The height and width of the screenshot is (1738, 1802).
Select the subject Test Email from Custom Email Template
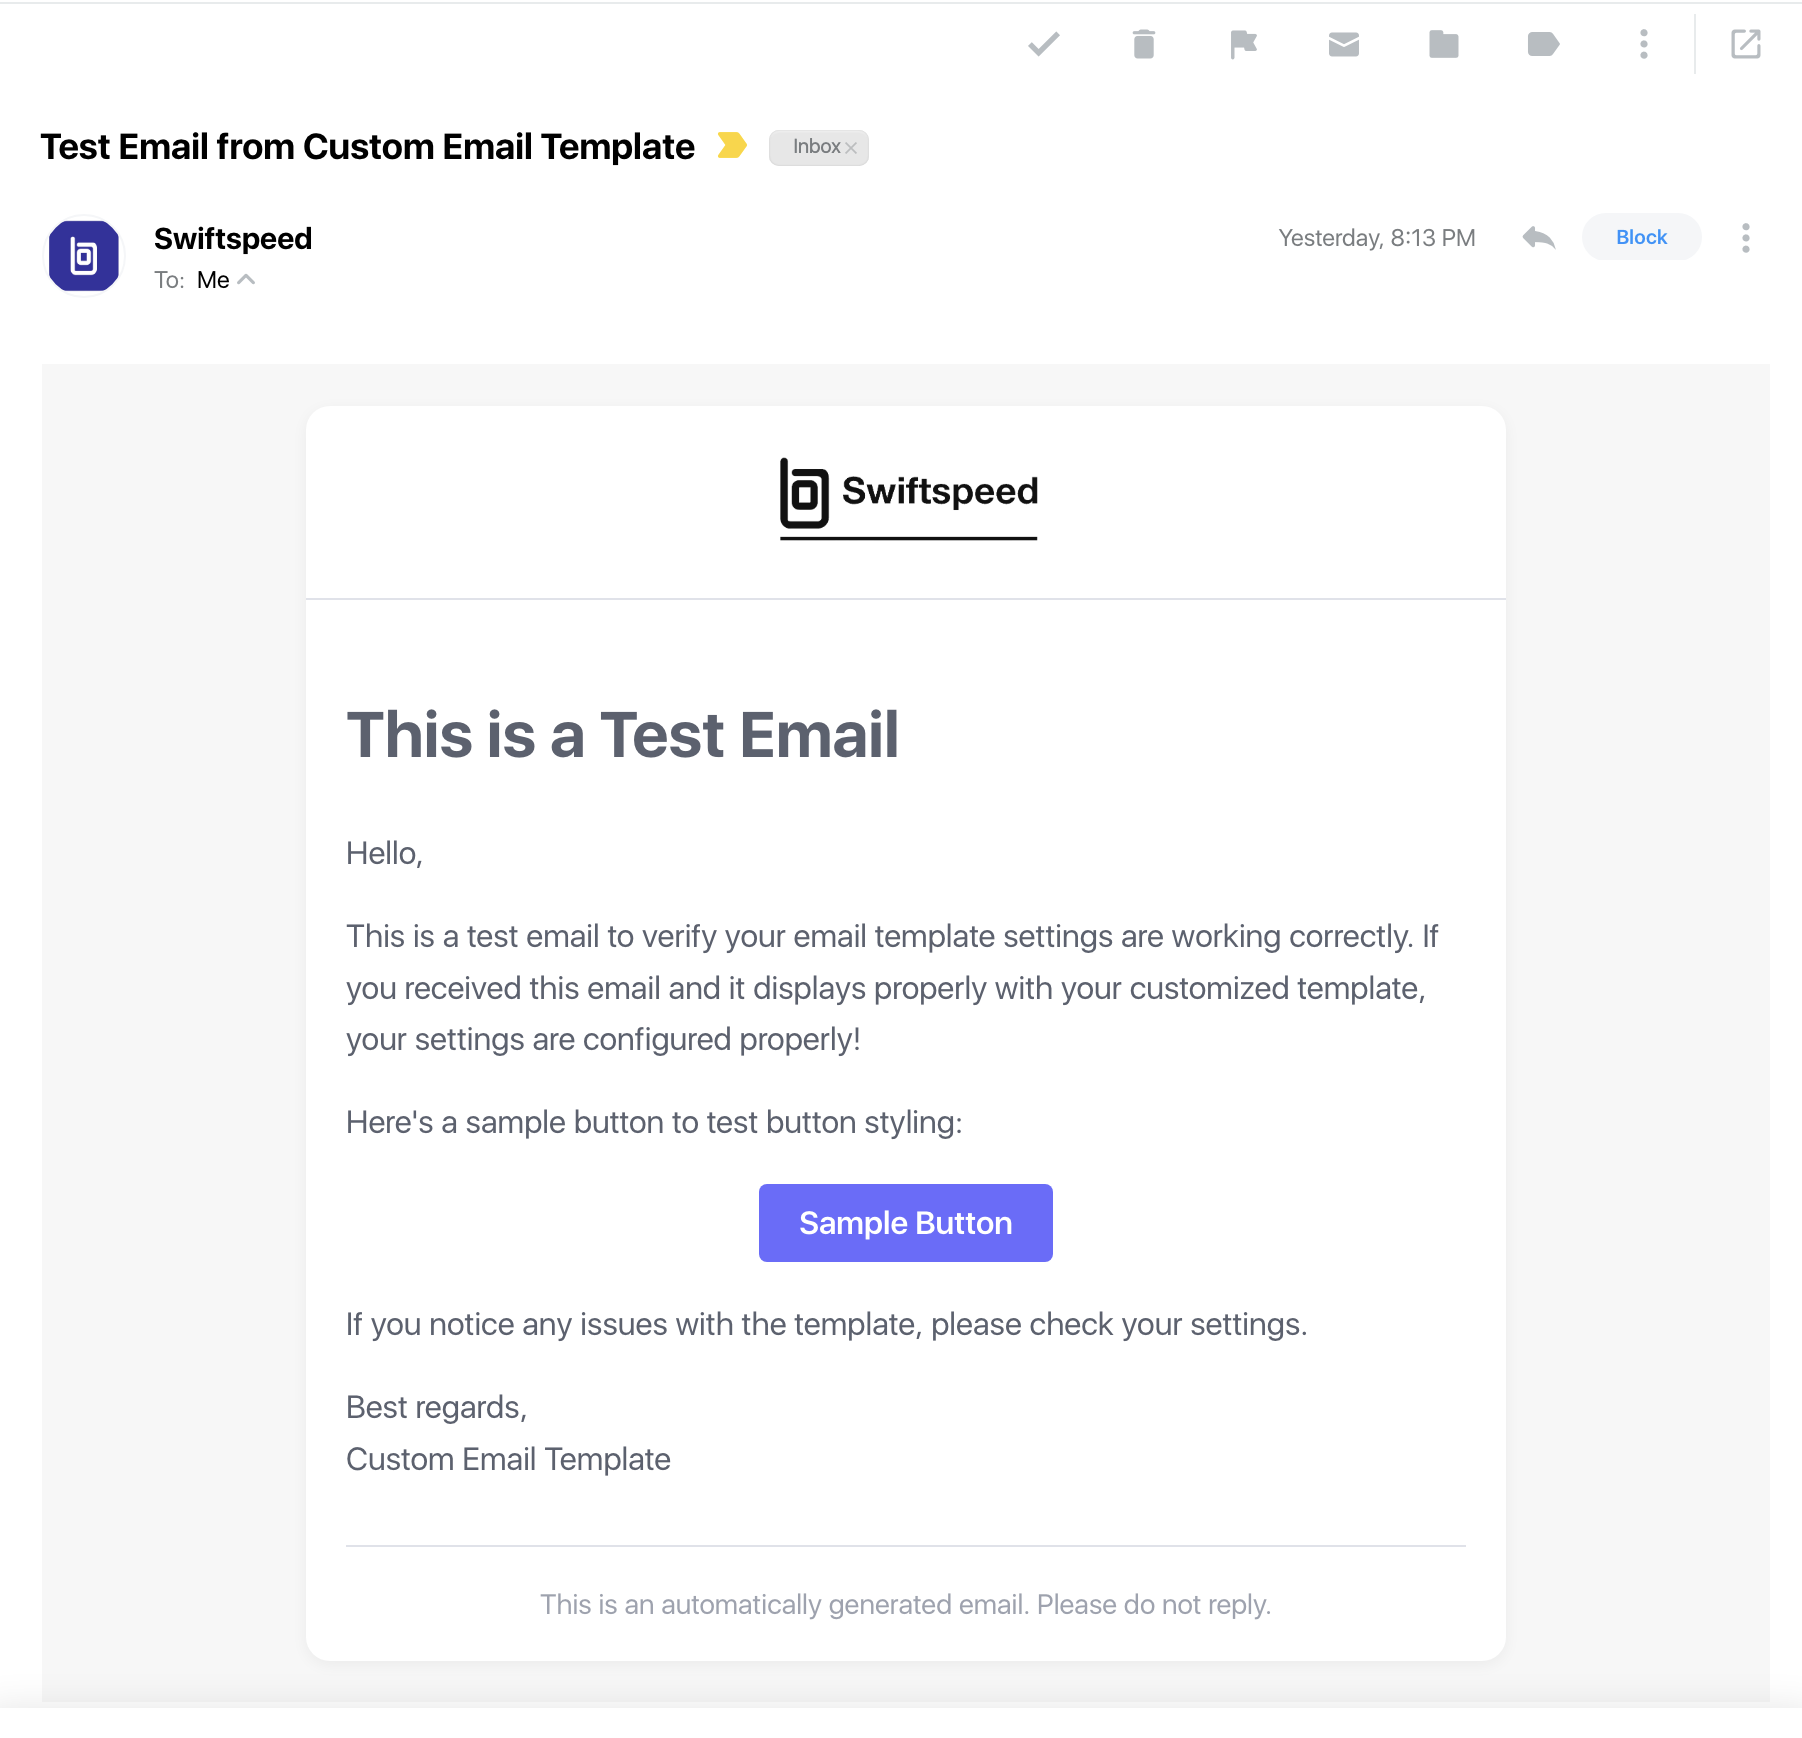[367, 146]
